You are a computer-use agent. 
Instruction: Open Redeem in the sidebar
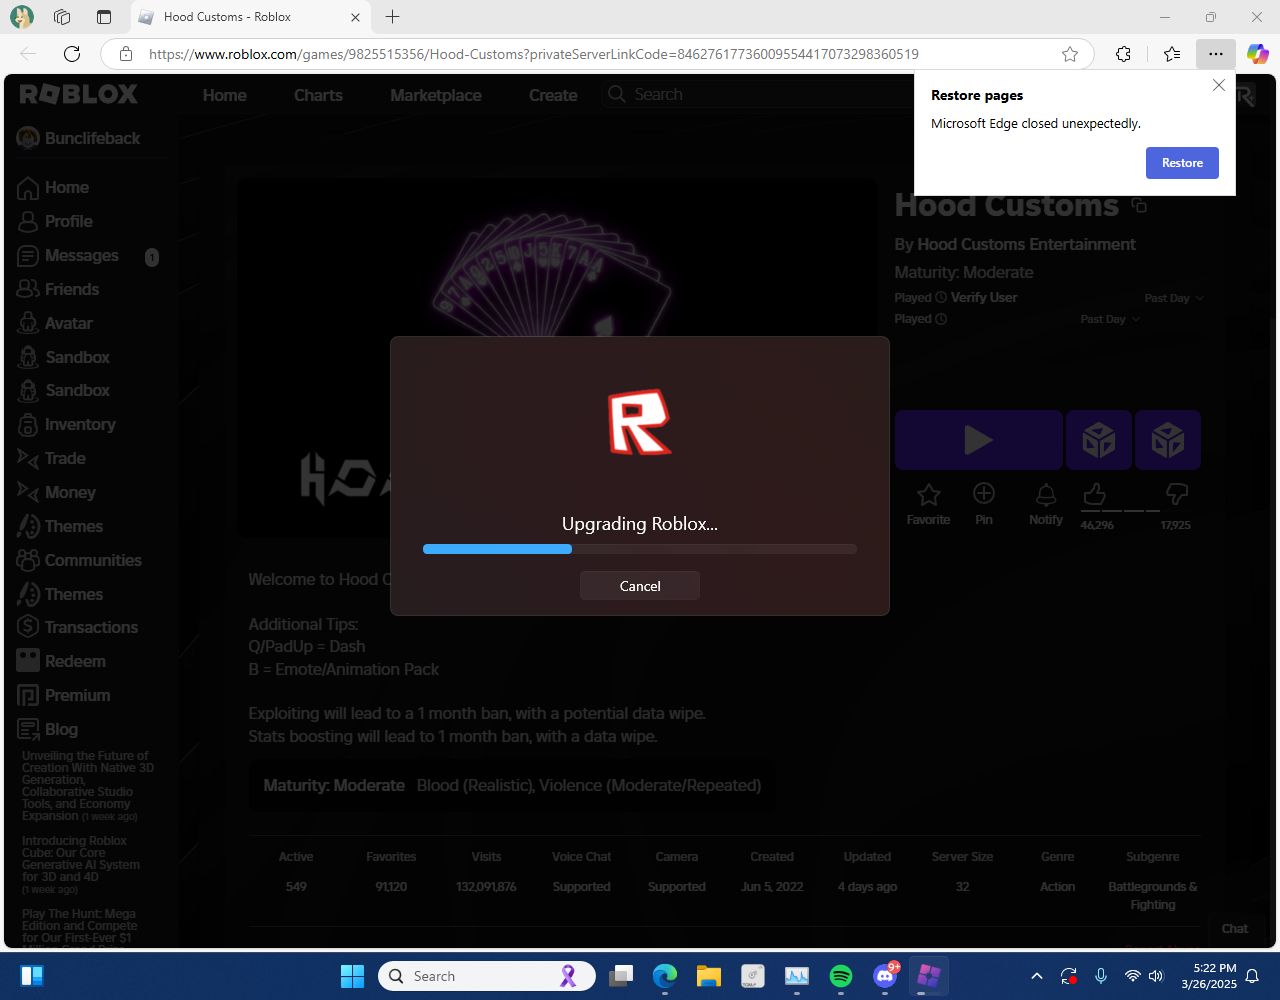coord(61,661)
